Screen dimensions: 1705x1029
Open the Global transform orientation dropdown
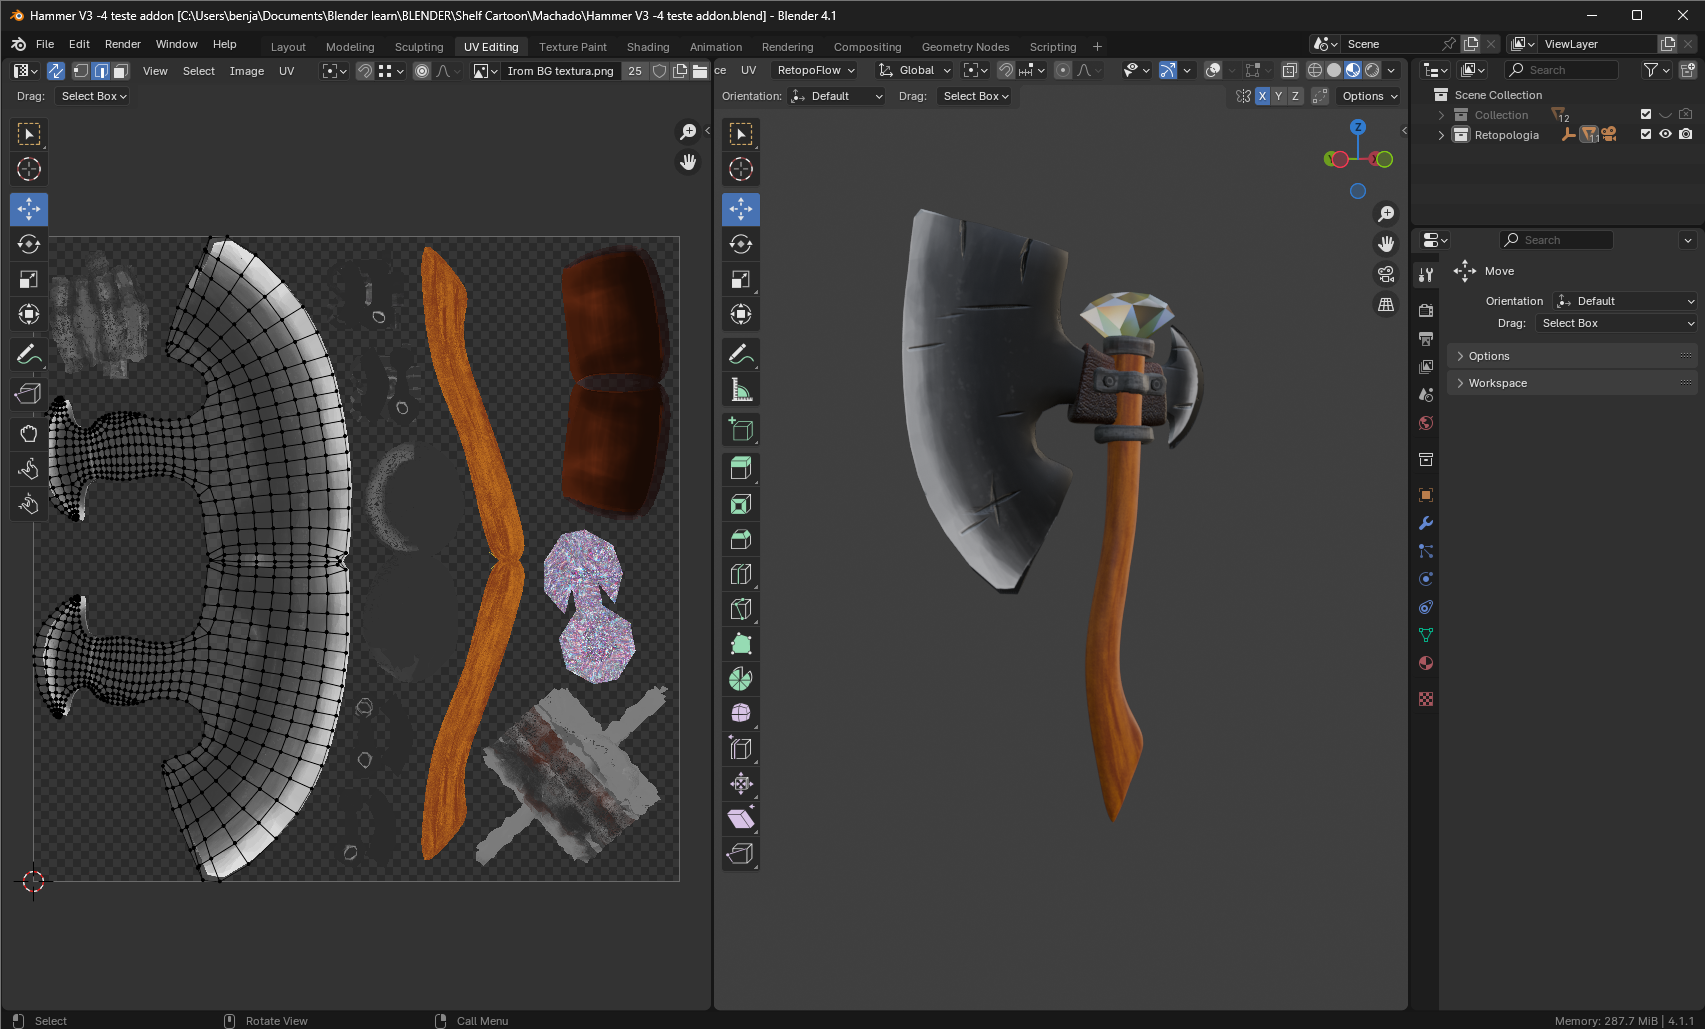[x=915, y=70]
